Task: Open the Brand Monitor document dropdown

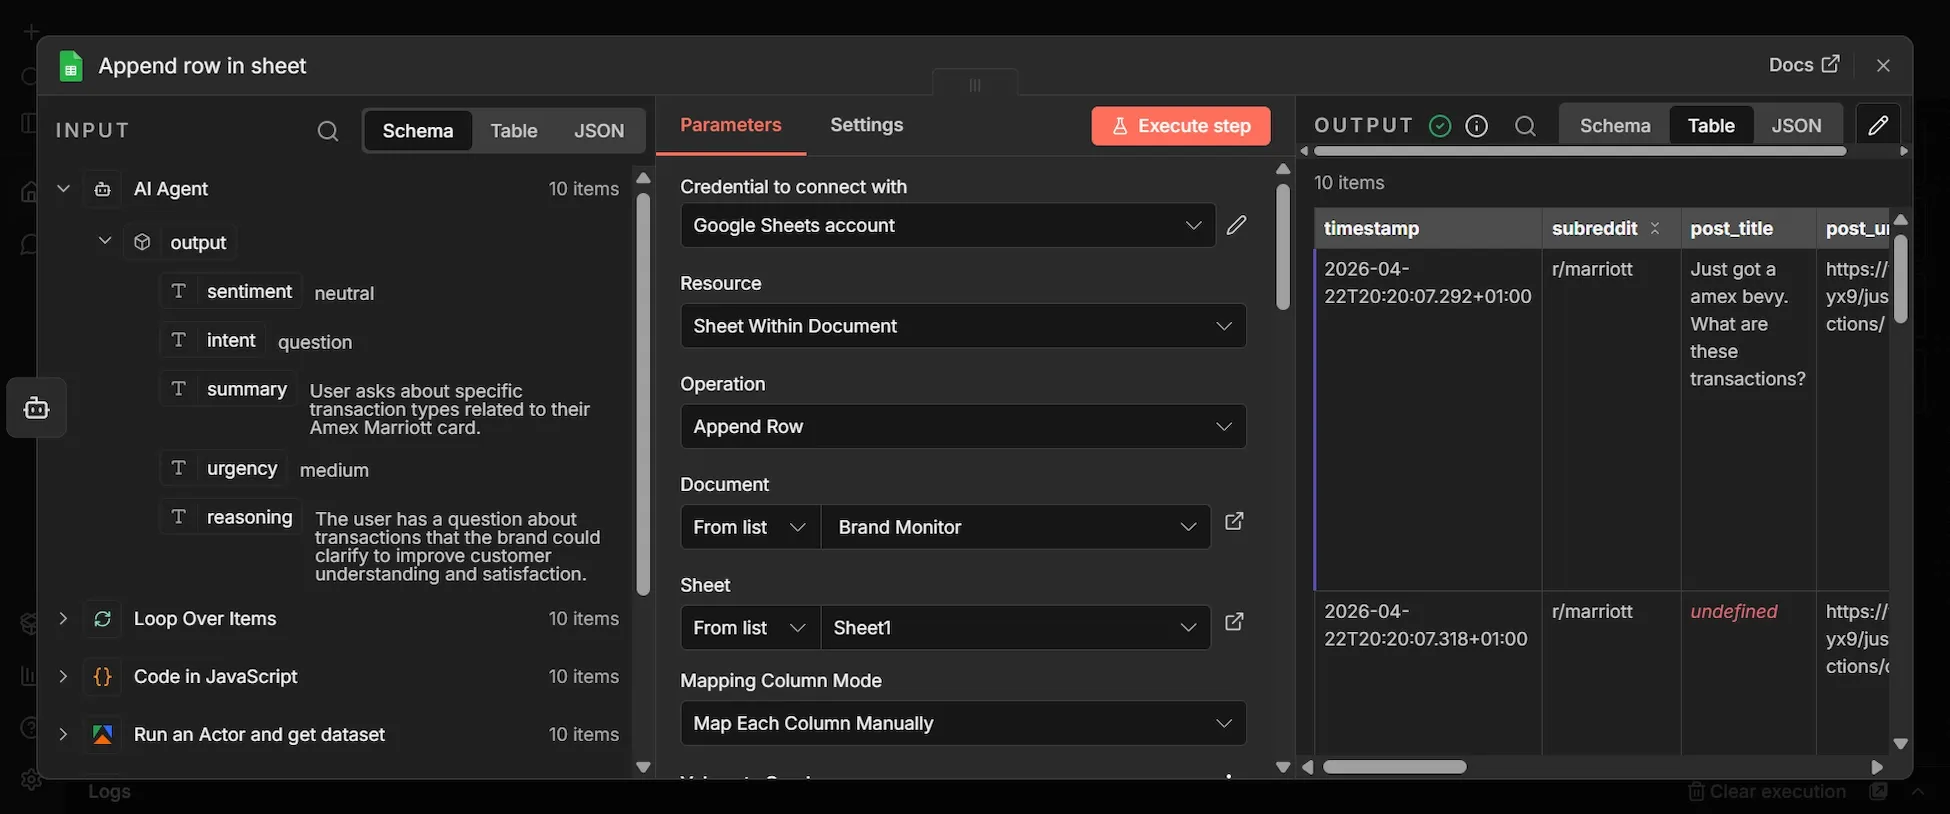Action: [1015, 527]
